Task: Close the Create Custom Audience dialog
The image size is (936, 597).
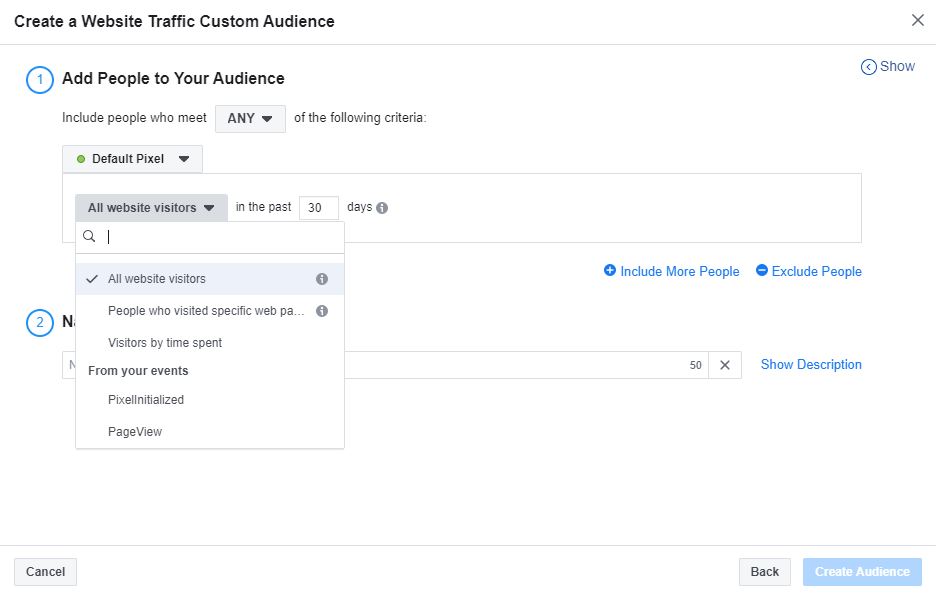Action: click(x=917, y=20)
